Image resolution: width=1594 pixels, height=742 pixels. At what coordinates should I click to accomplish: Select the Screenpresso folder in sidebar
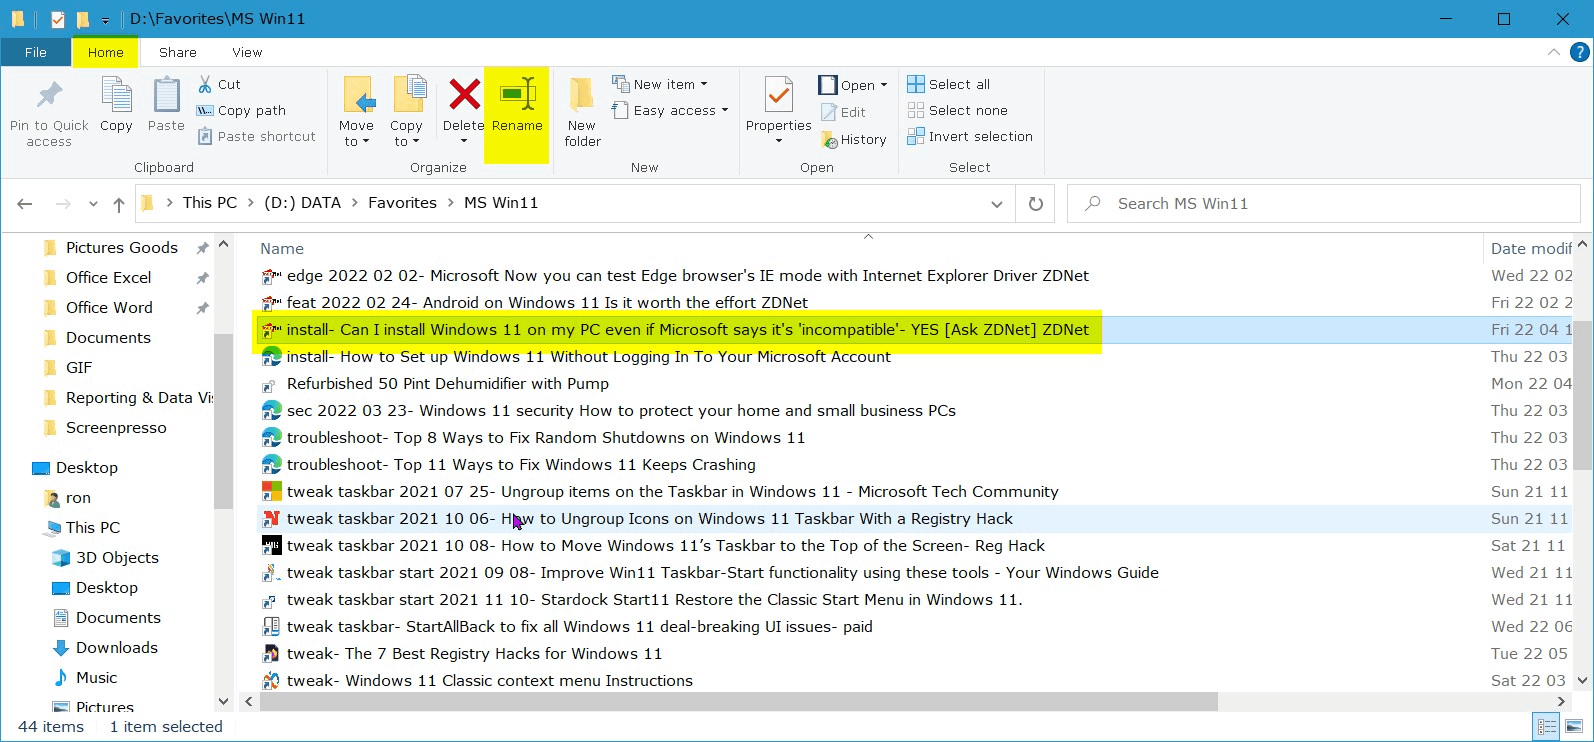116,428
